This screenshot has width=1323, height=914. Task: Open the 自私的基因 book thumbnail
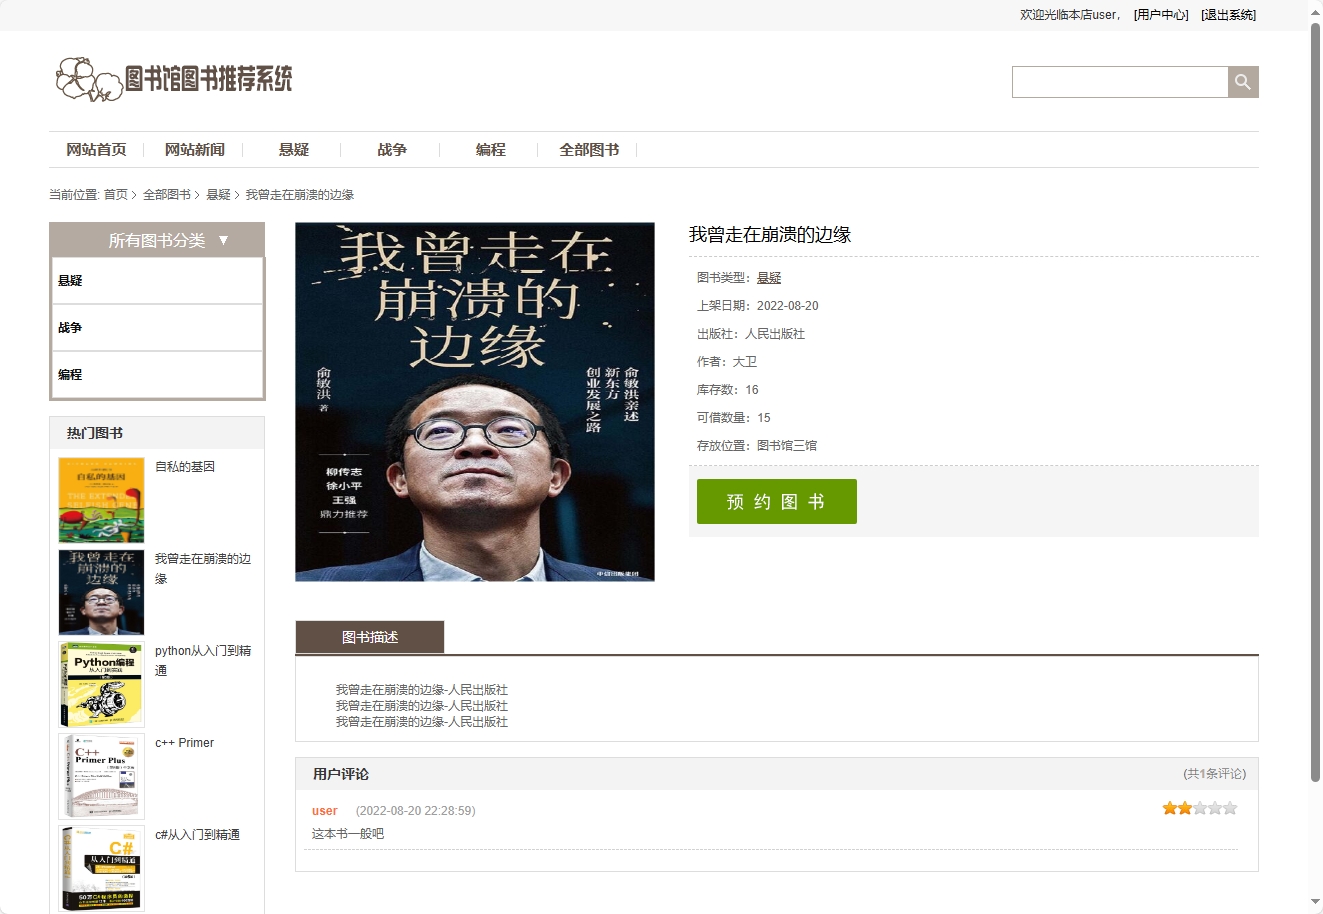click(x=100, y=499)
